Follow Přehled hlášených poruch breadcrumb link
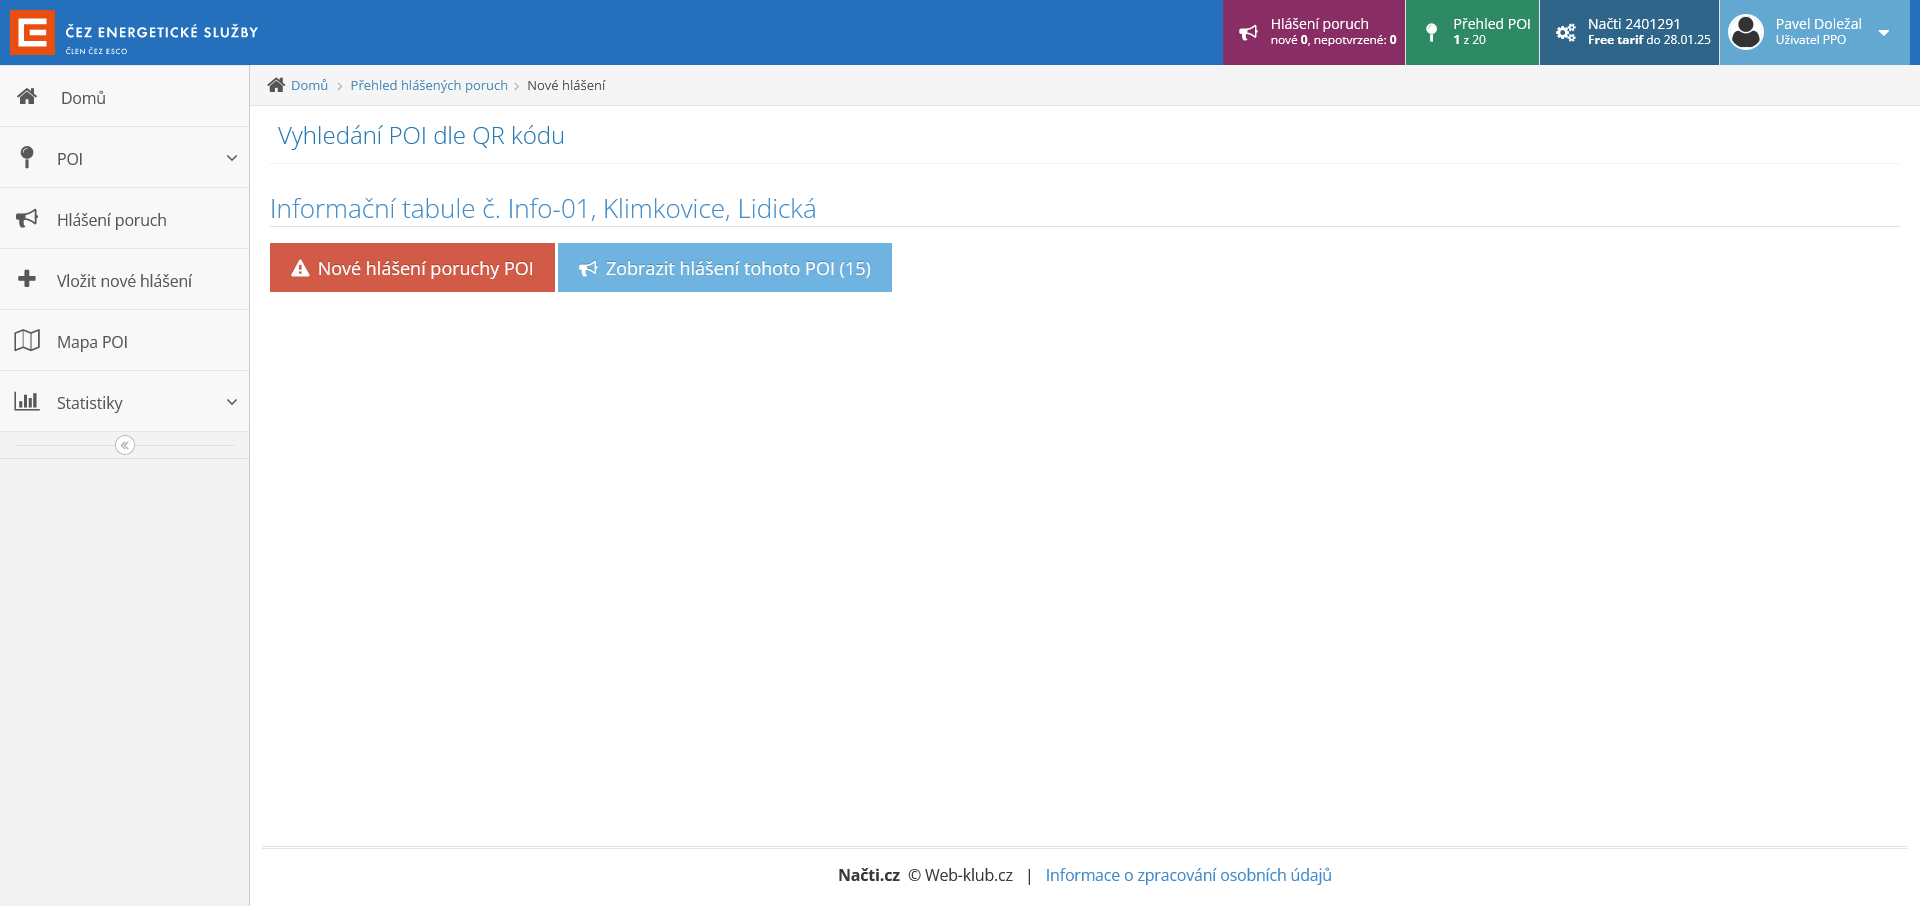 point(429,86)
